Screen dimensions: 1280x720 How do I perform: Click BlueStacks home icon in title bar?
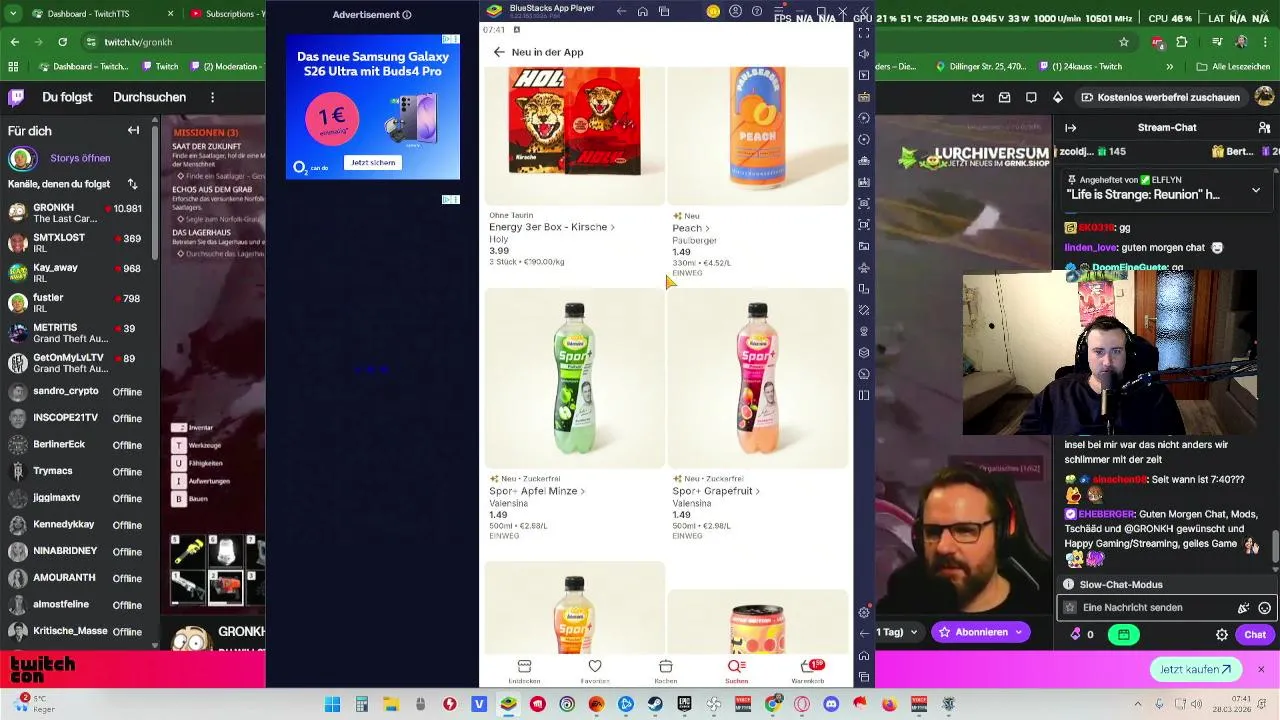tap(642, 11)
